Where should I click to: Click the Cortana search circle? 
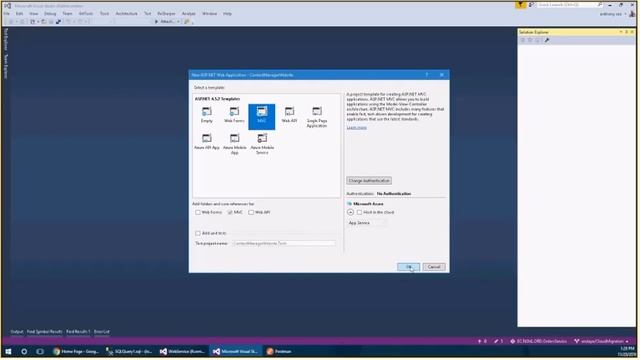(24, 351)
